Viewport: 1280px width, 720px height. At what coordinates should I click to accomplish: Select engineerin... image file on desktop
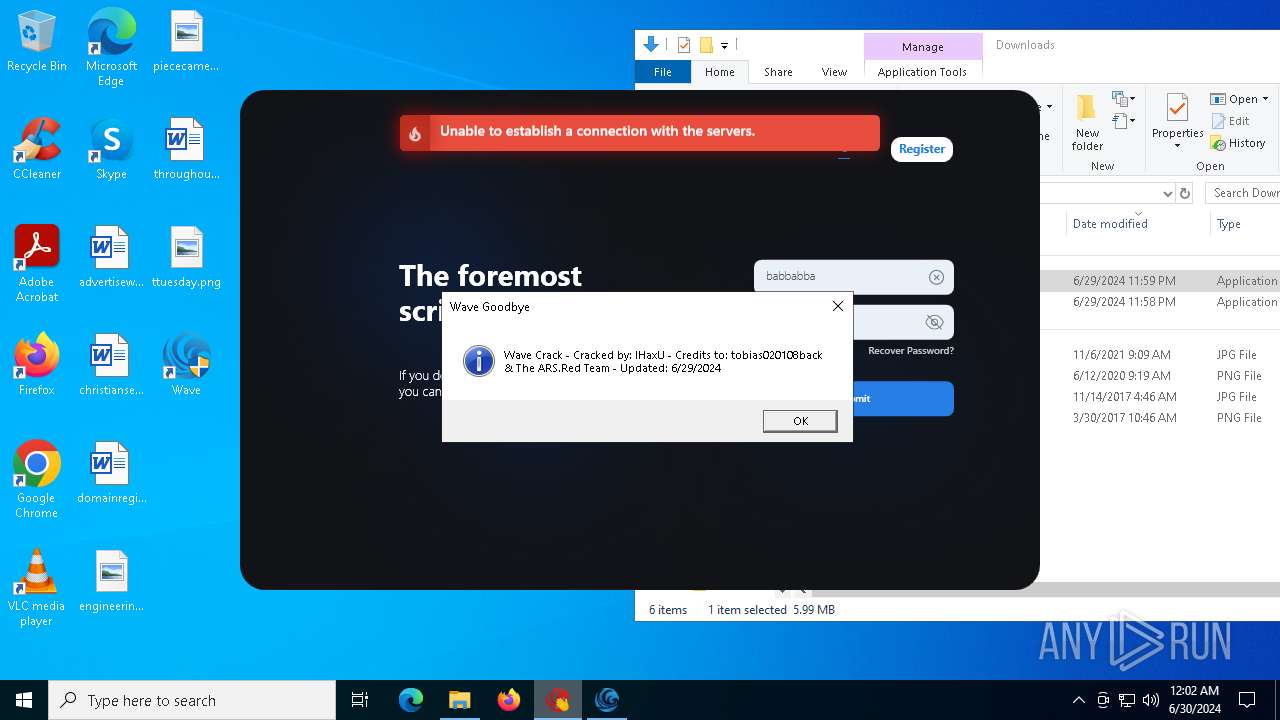coord(111,581)
